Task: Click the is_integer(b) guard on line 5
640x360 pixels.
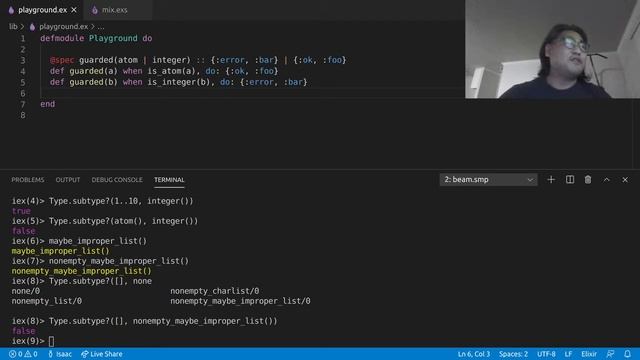Action: pos(178,82)
